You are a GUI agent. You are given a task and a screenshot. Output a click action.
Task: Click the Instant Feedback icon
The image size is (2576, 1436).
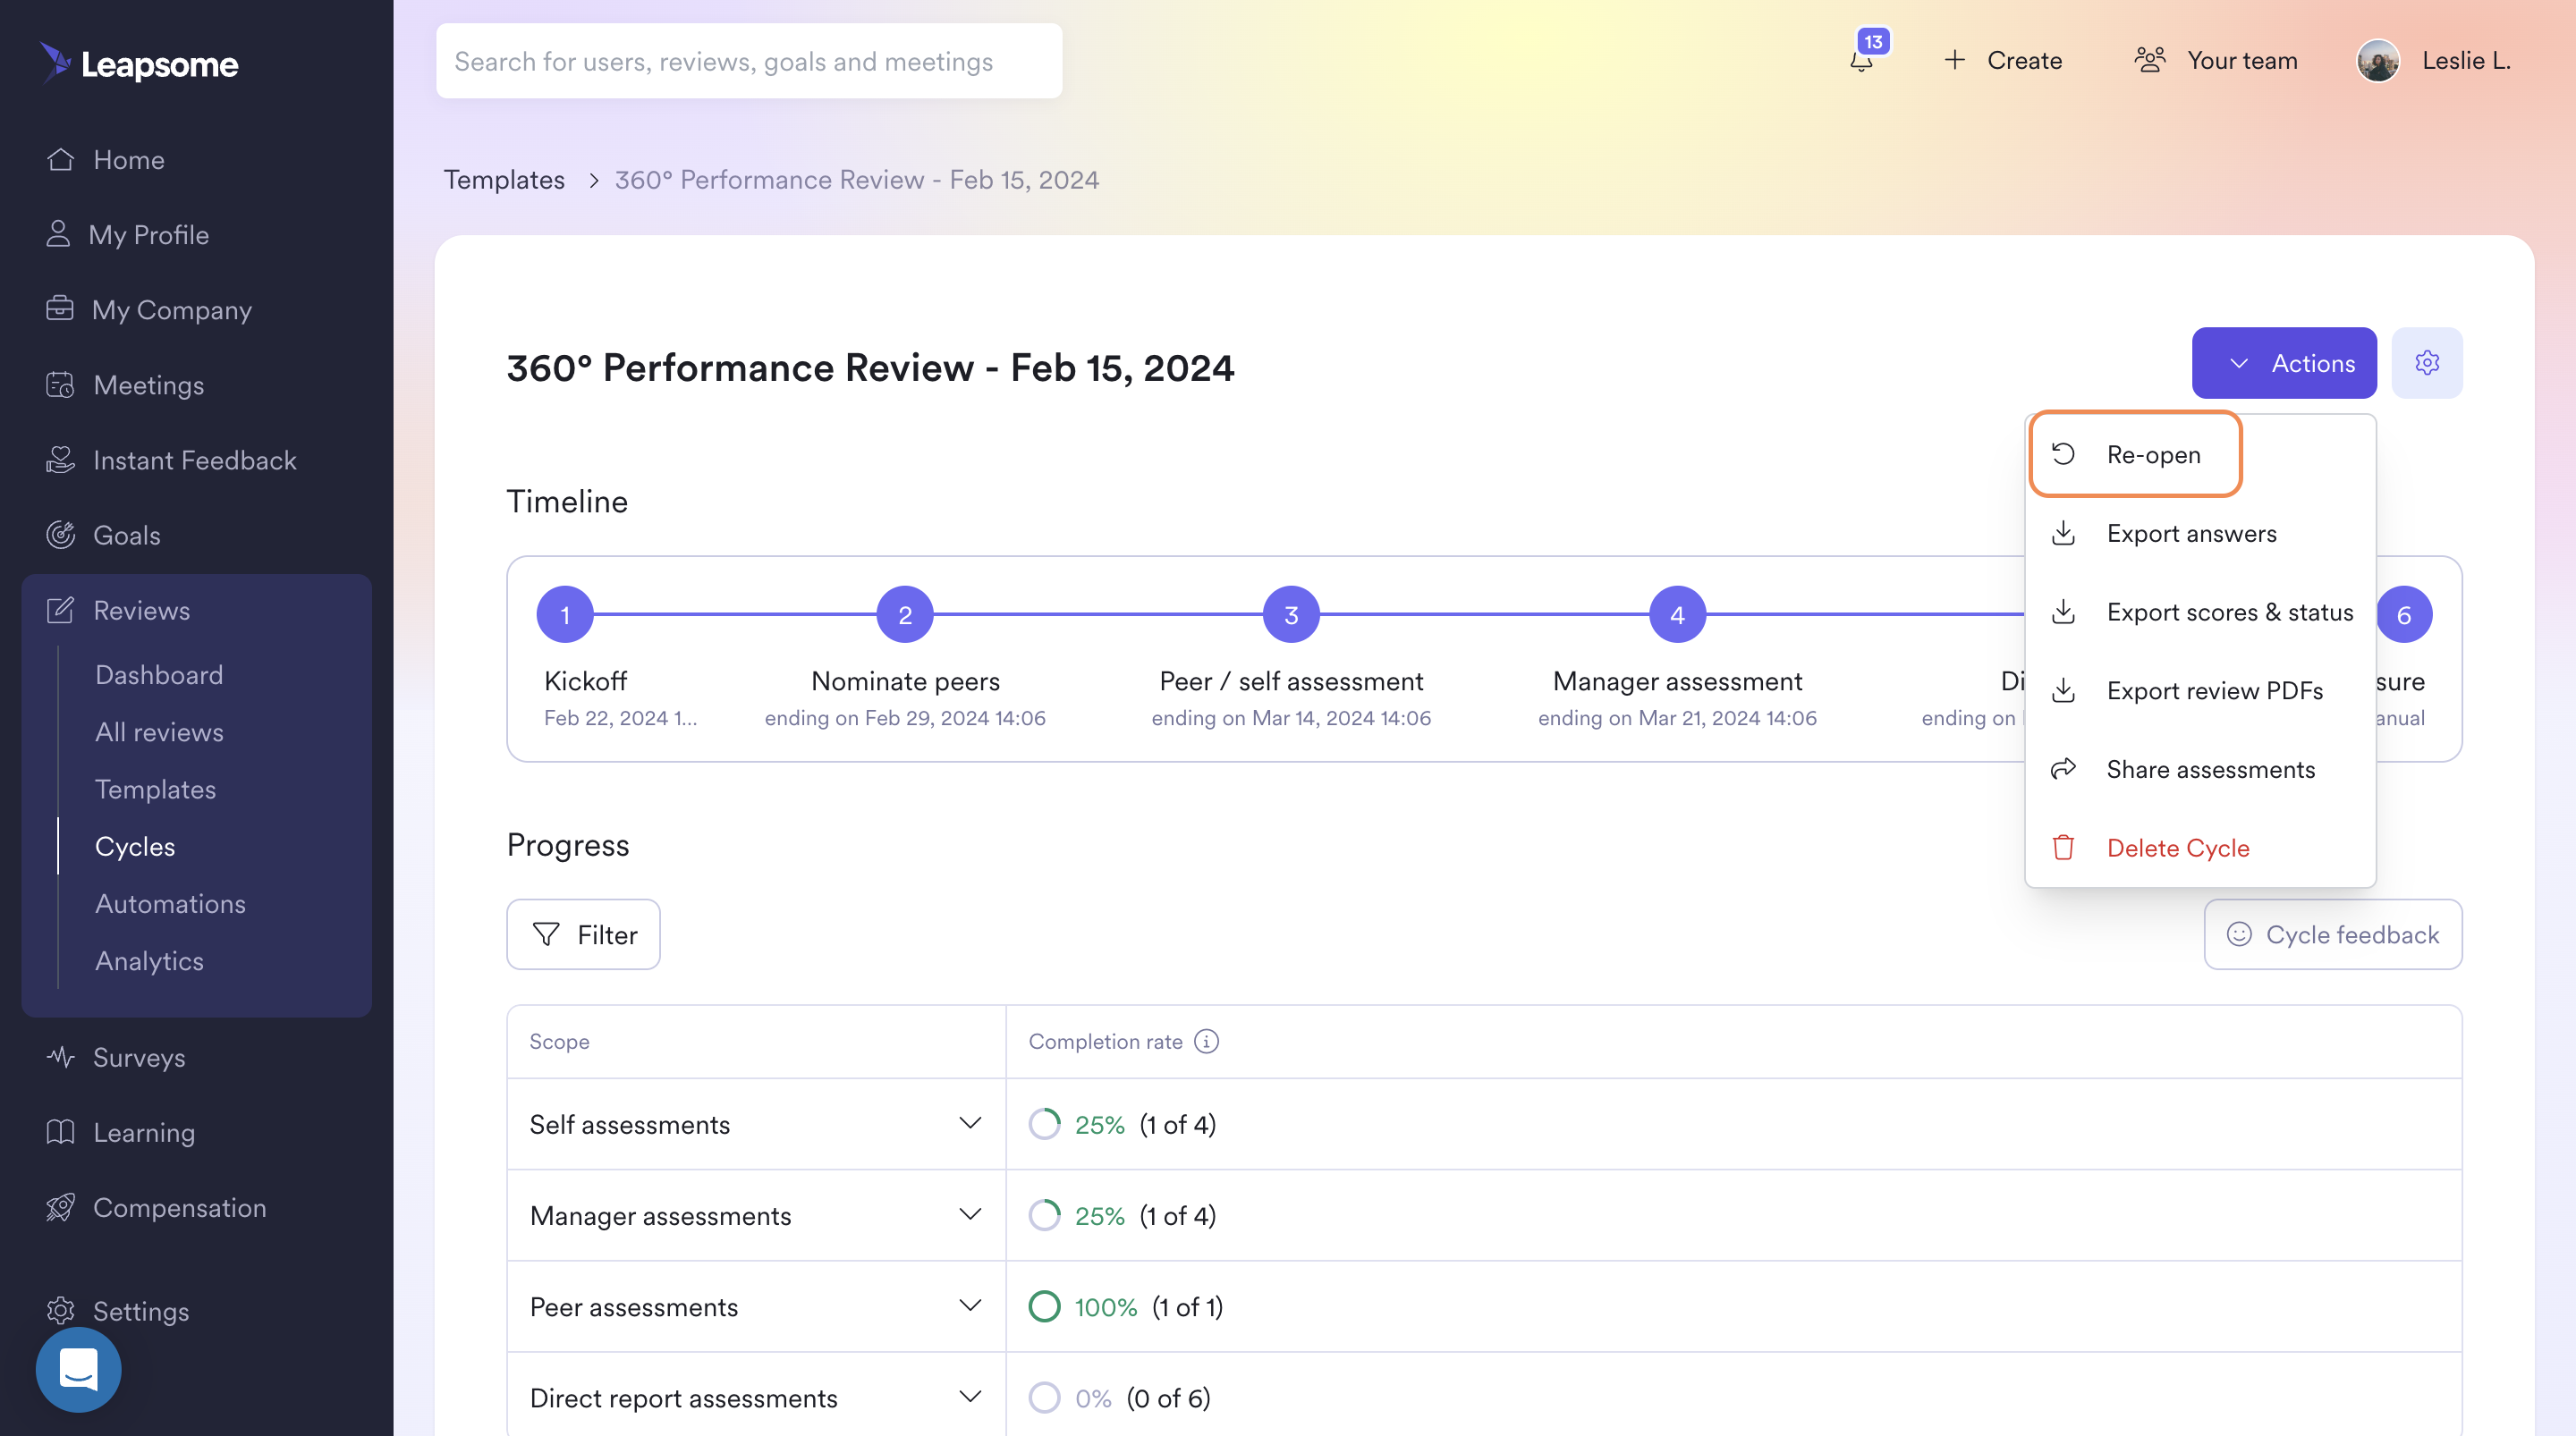point(60,459)
